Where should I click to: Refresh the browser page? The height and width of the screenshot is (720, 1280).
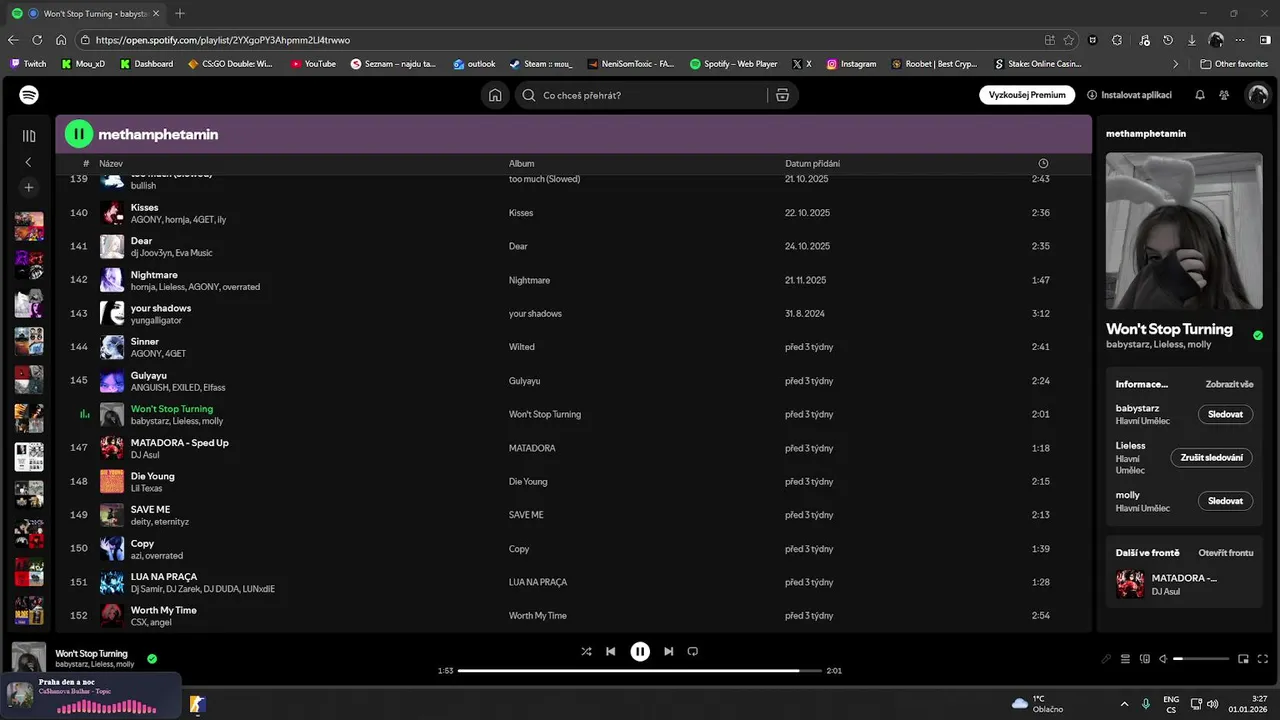37,40
